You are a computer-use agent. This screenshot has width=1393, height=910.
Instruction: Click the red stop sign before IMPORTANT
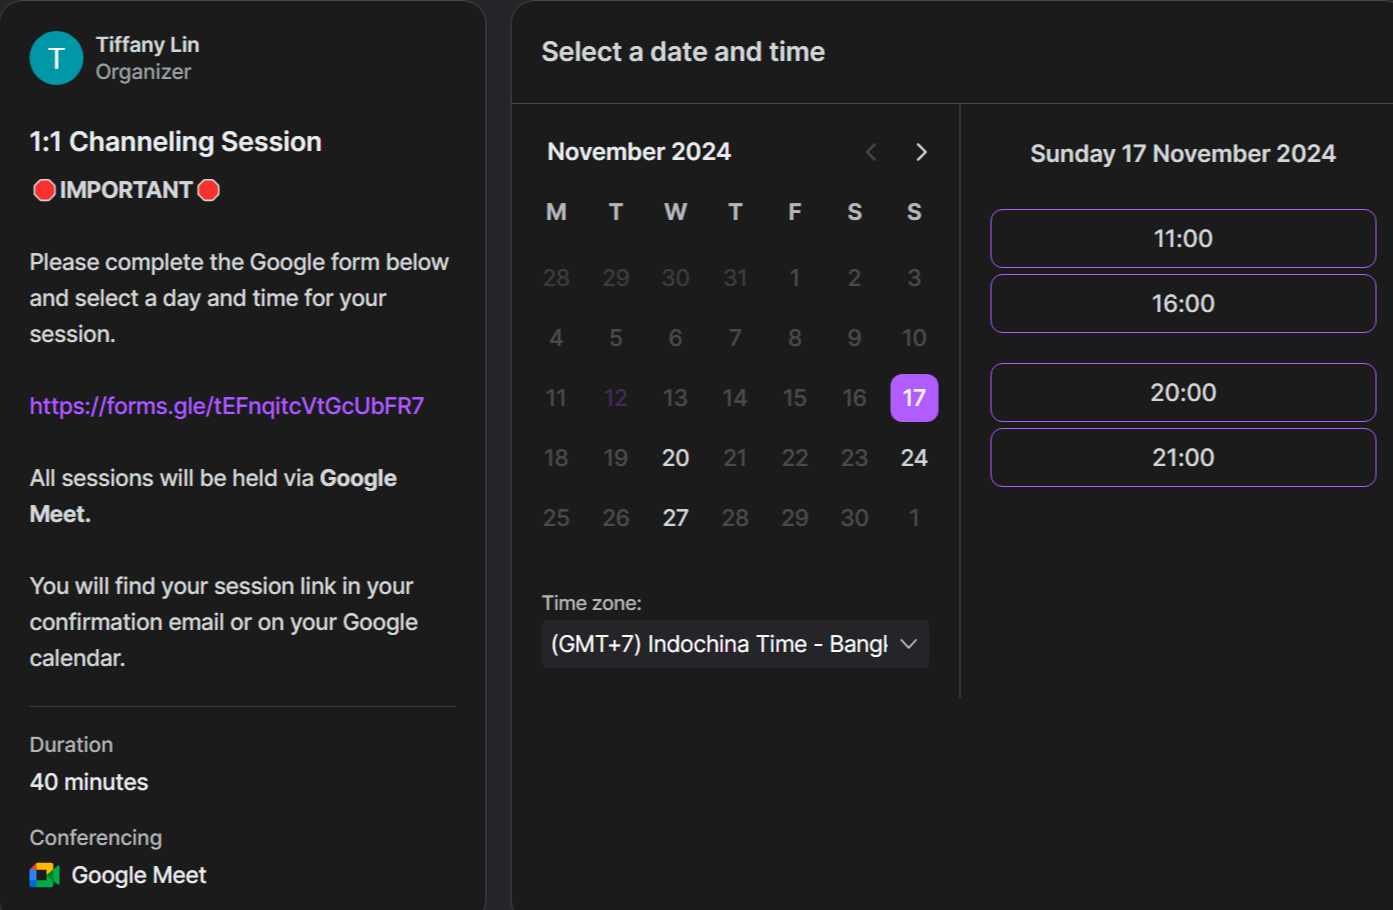(x=44, y=190)
